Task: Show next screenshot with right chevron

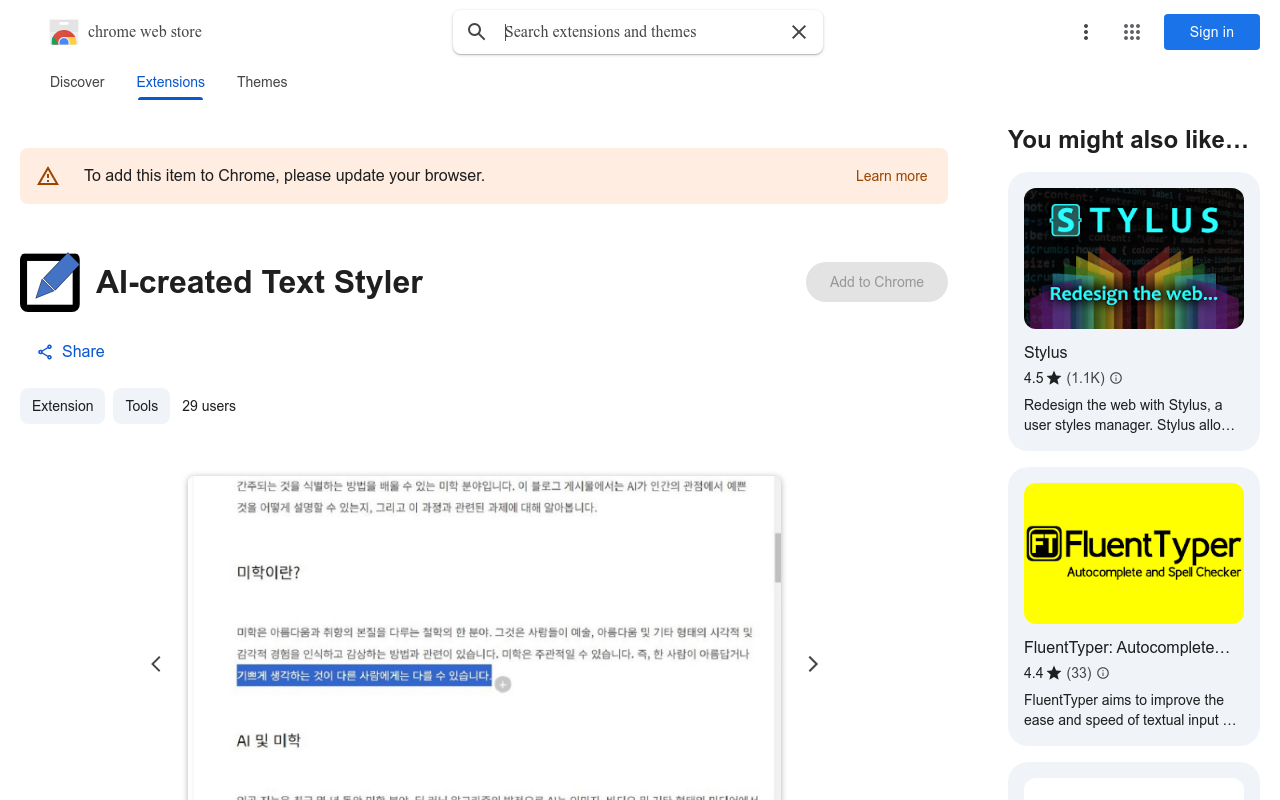Action: pos(813,664)
